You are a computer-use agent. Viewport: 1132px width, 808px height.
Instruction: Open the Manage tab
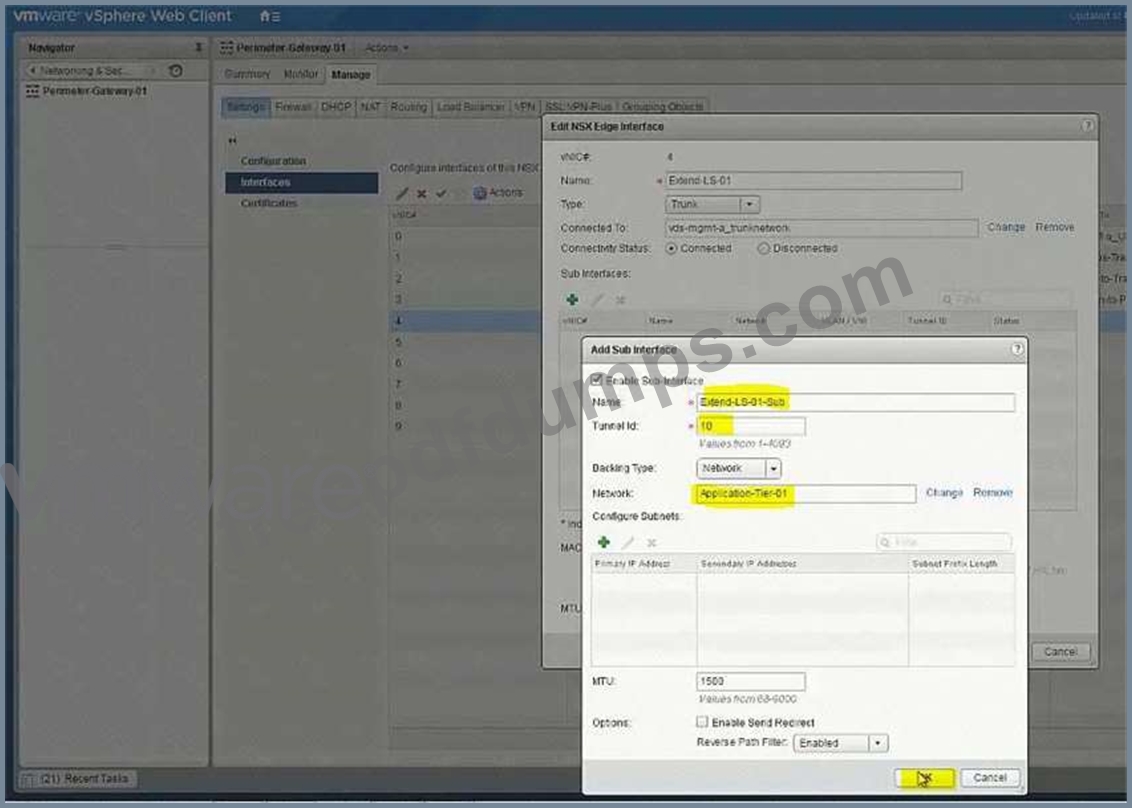[x=351, y=74]
